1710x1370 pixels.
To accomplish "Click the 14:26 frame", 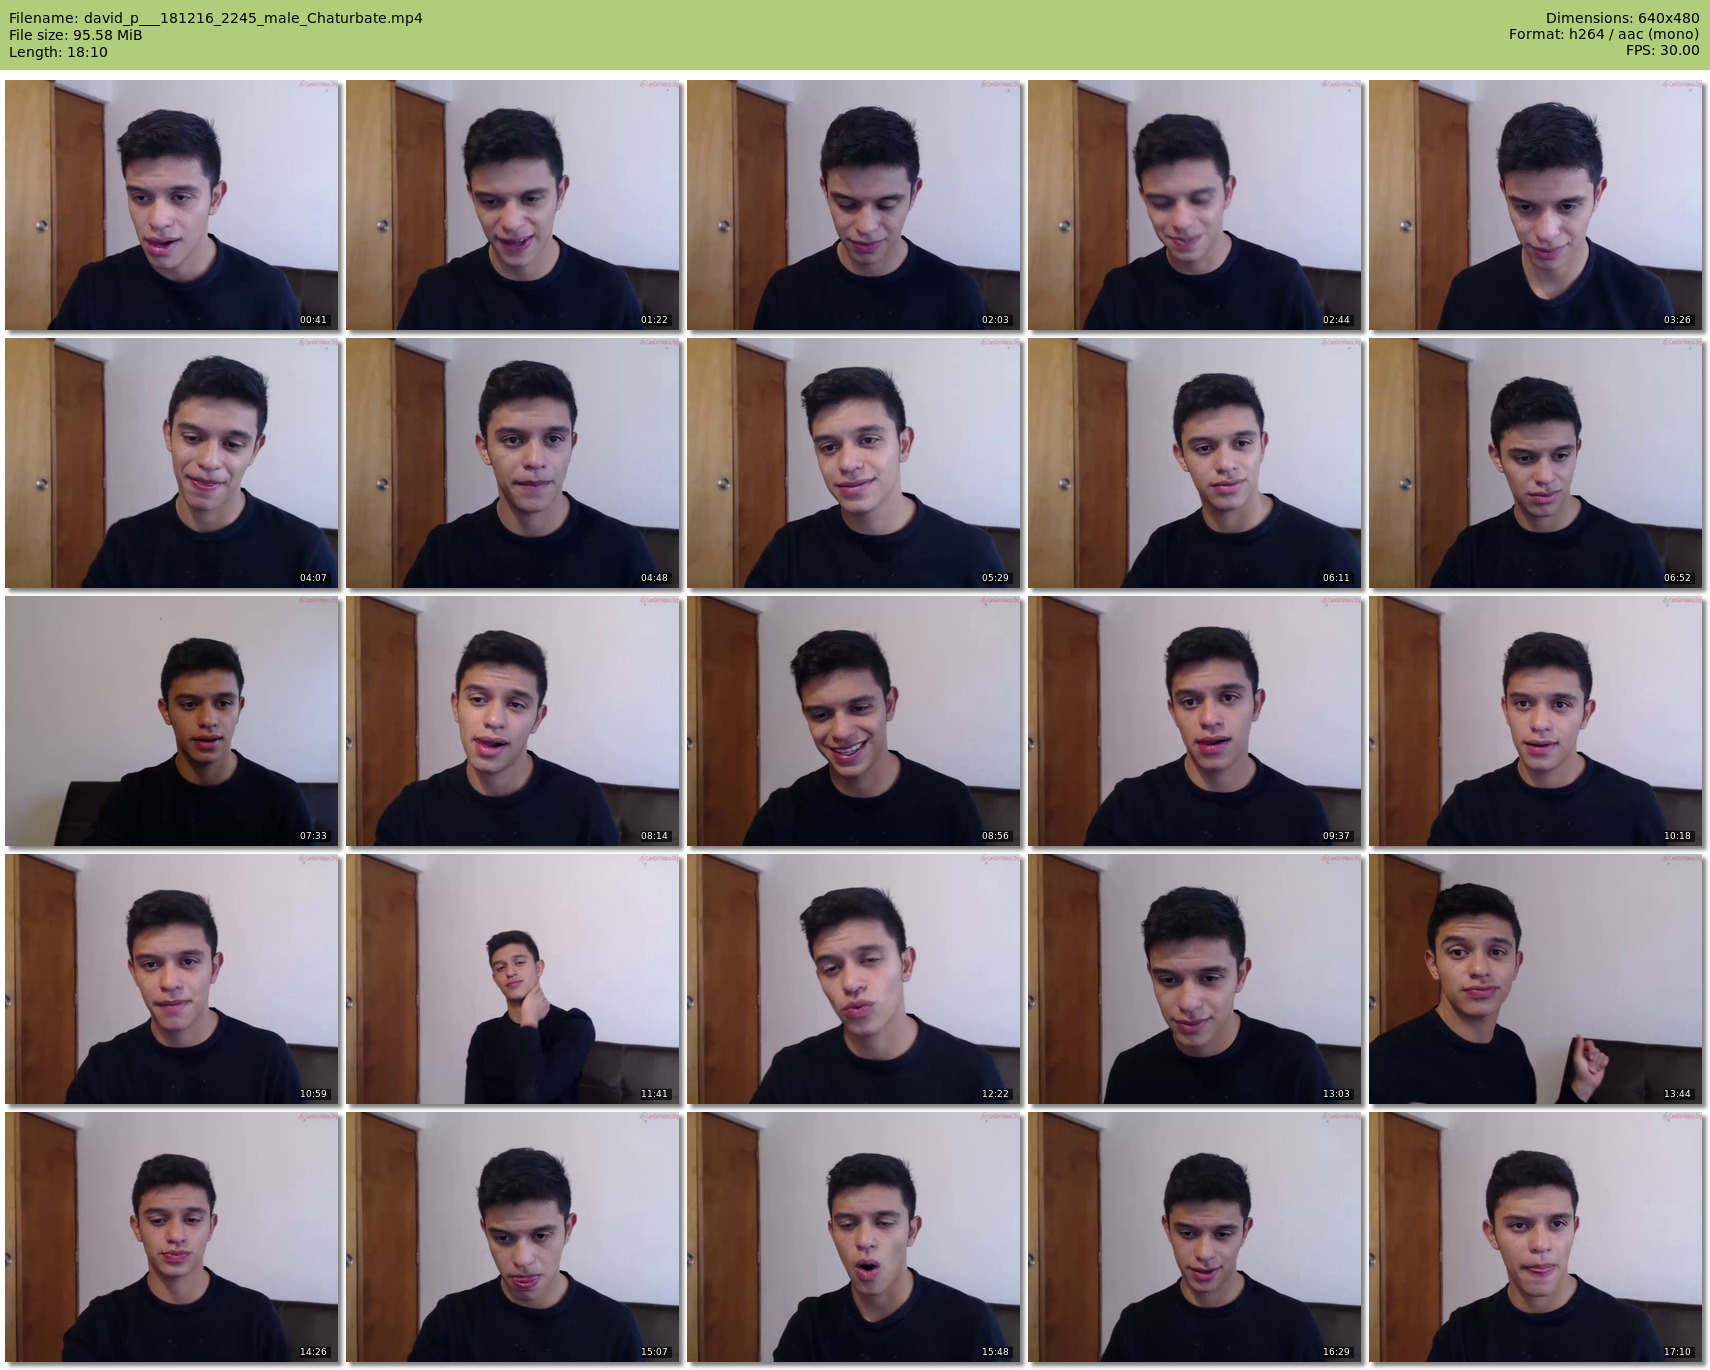I will [x=172, y=1237].
